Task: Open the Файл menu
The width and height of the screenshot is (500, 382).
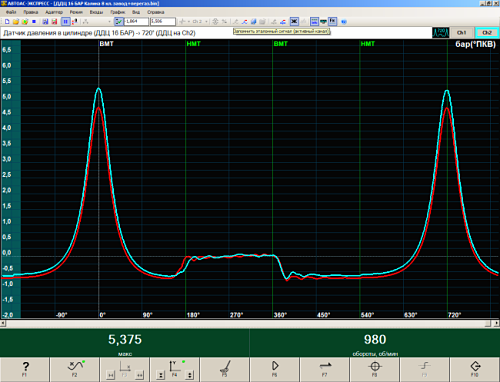Action: coord(11,12)
